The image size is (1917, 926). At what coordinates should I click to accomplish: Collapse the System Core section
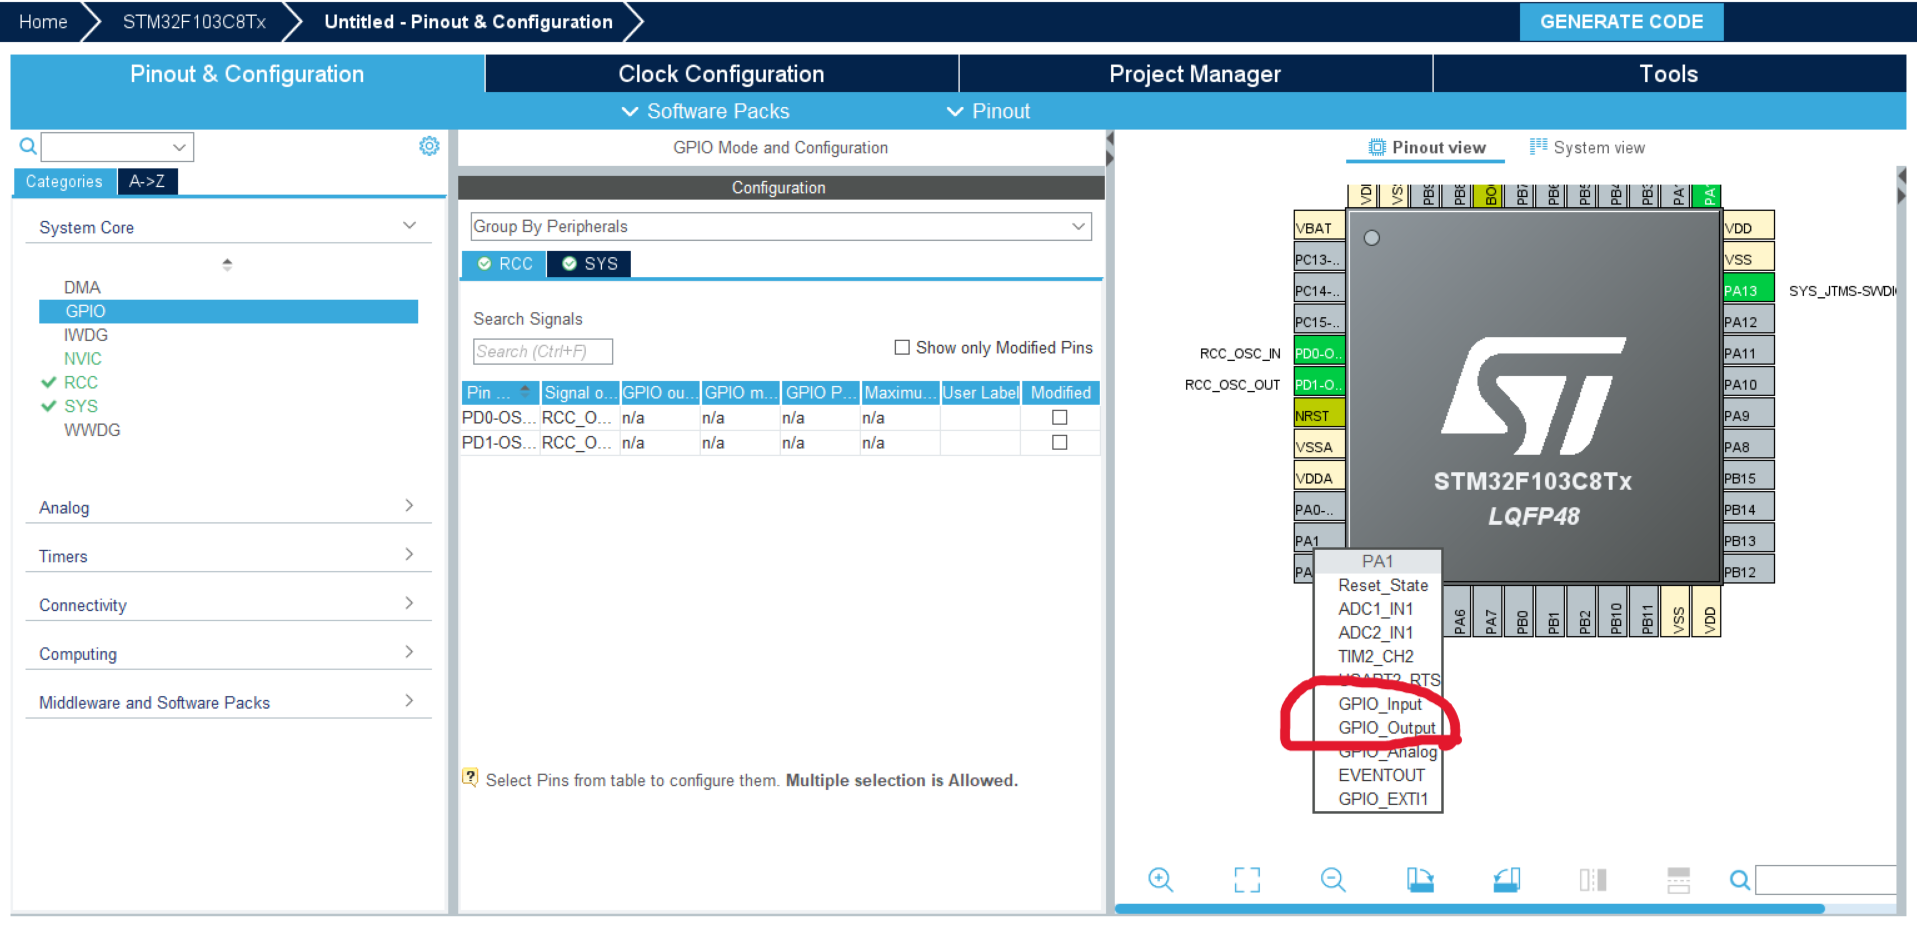[x=409, y=226]
